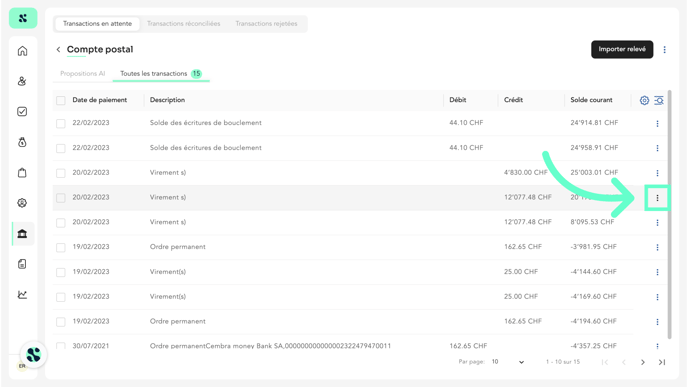The height and width of the screenshot is (387, 688).
Task: Click the Cembra money Bank description
Action: [270, 346]
